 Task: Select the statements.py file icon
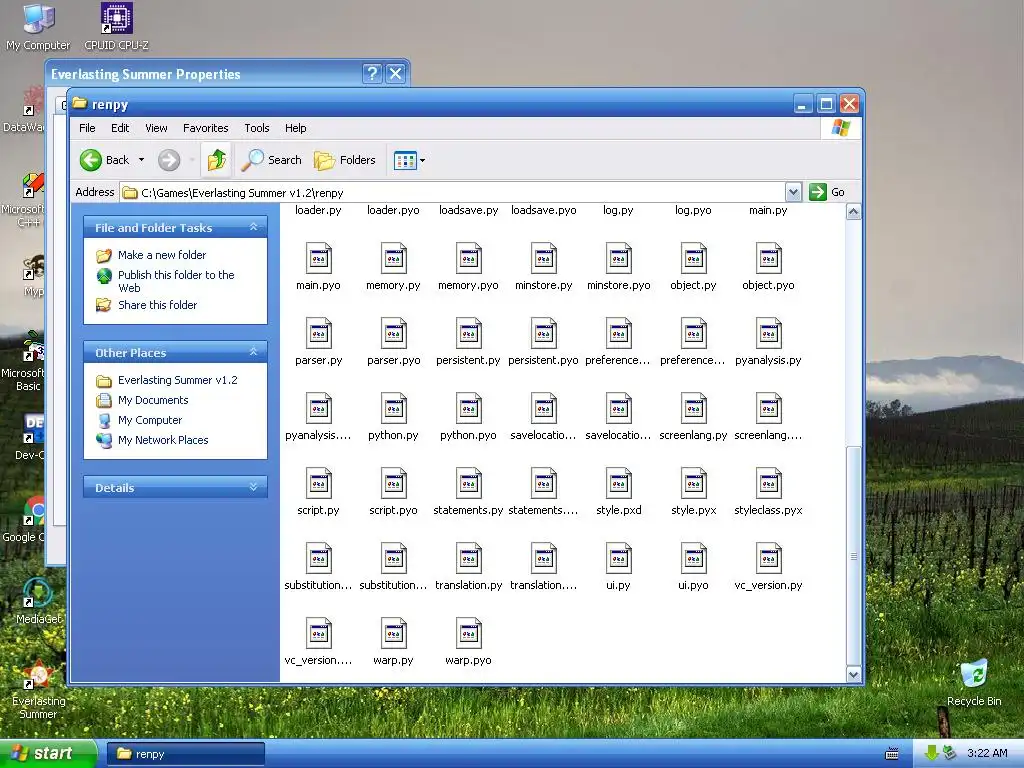coord(469,483)
